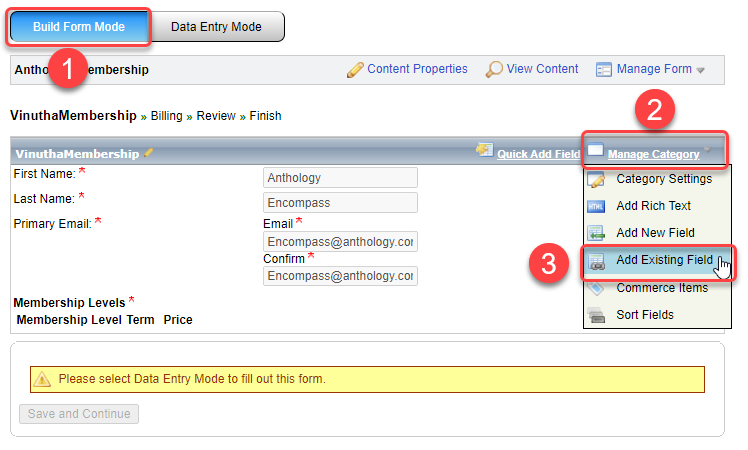
Task: Open the Content Properties link
Action: point(417,69)
